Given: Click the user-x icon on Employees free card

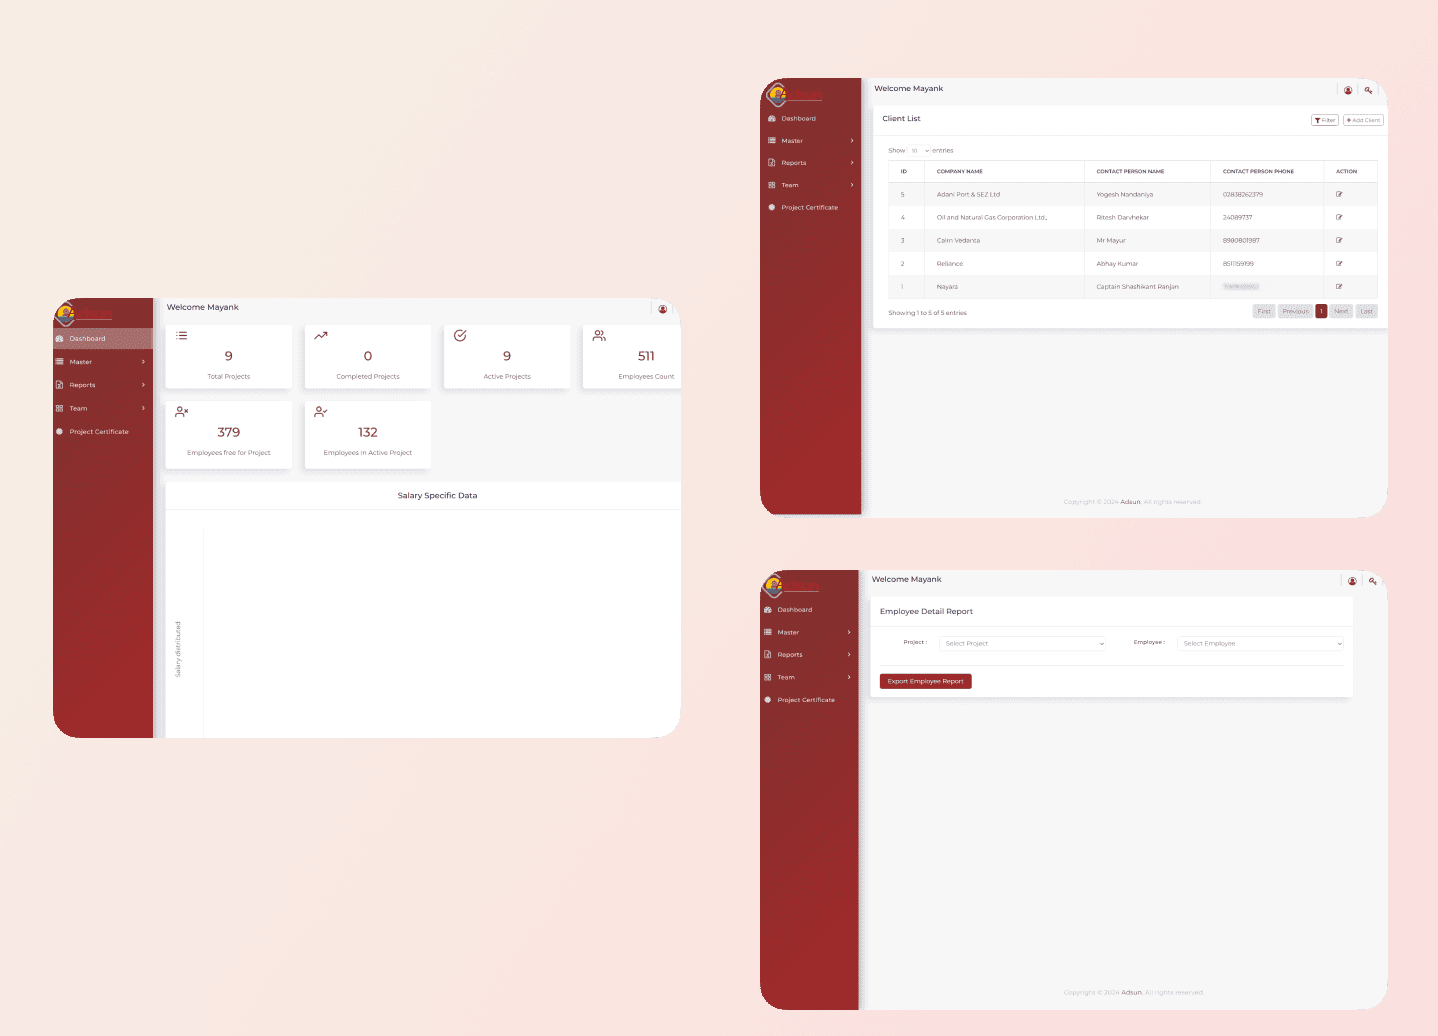Looking at the screenshot, I should [182, 411].
